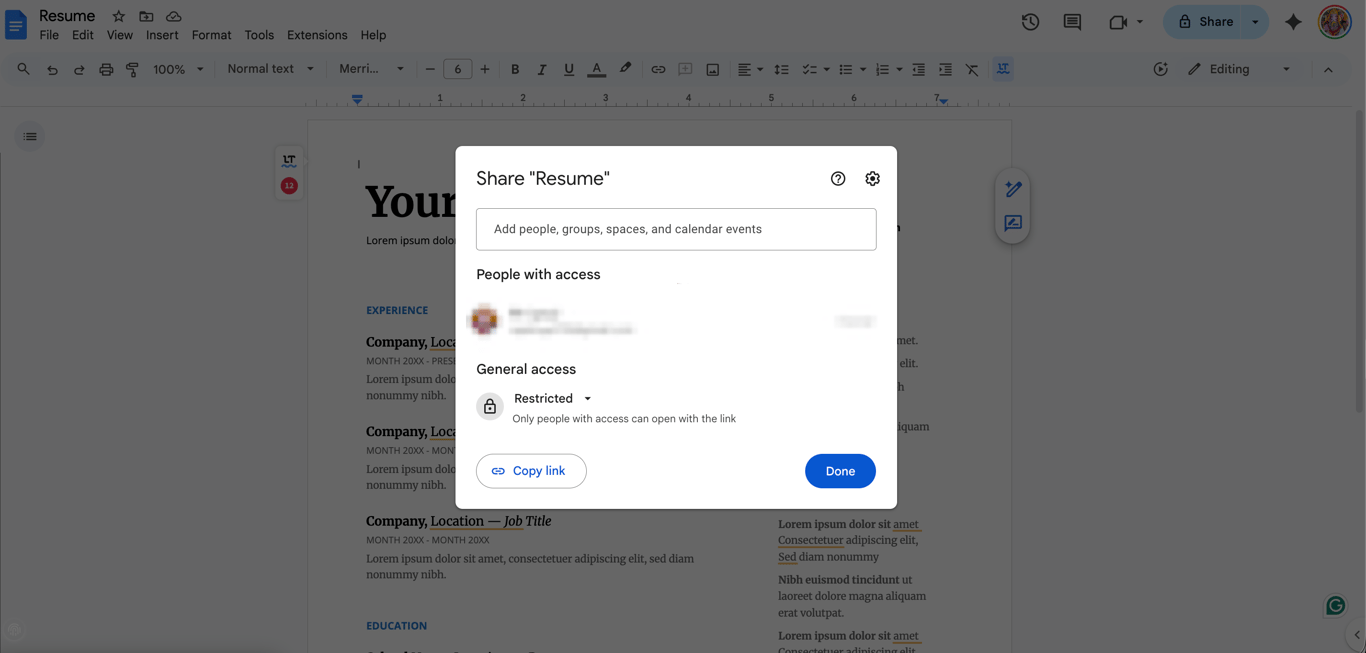The width and height of the screenshot is (1366, 653).
Task: Insert a link from toolbar
Action: pos(658,69)
